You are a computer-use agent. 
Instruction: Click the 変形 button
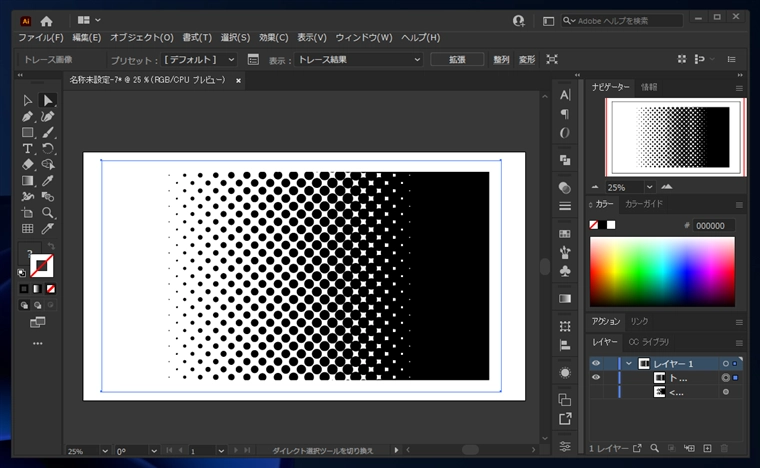(527, 60)
